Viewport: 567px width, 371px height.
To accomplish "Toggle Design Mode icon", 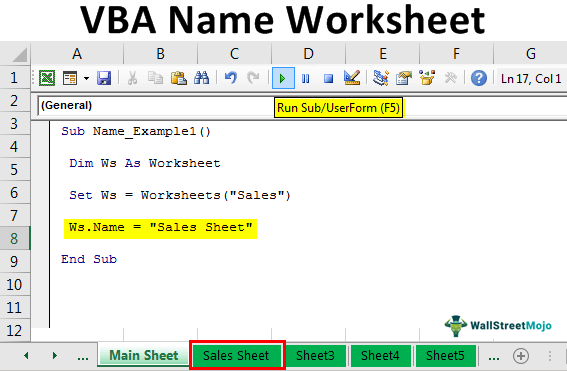I will coord(351,78).
